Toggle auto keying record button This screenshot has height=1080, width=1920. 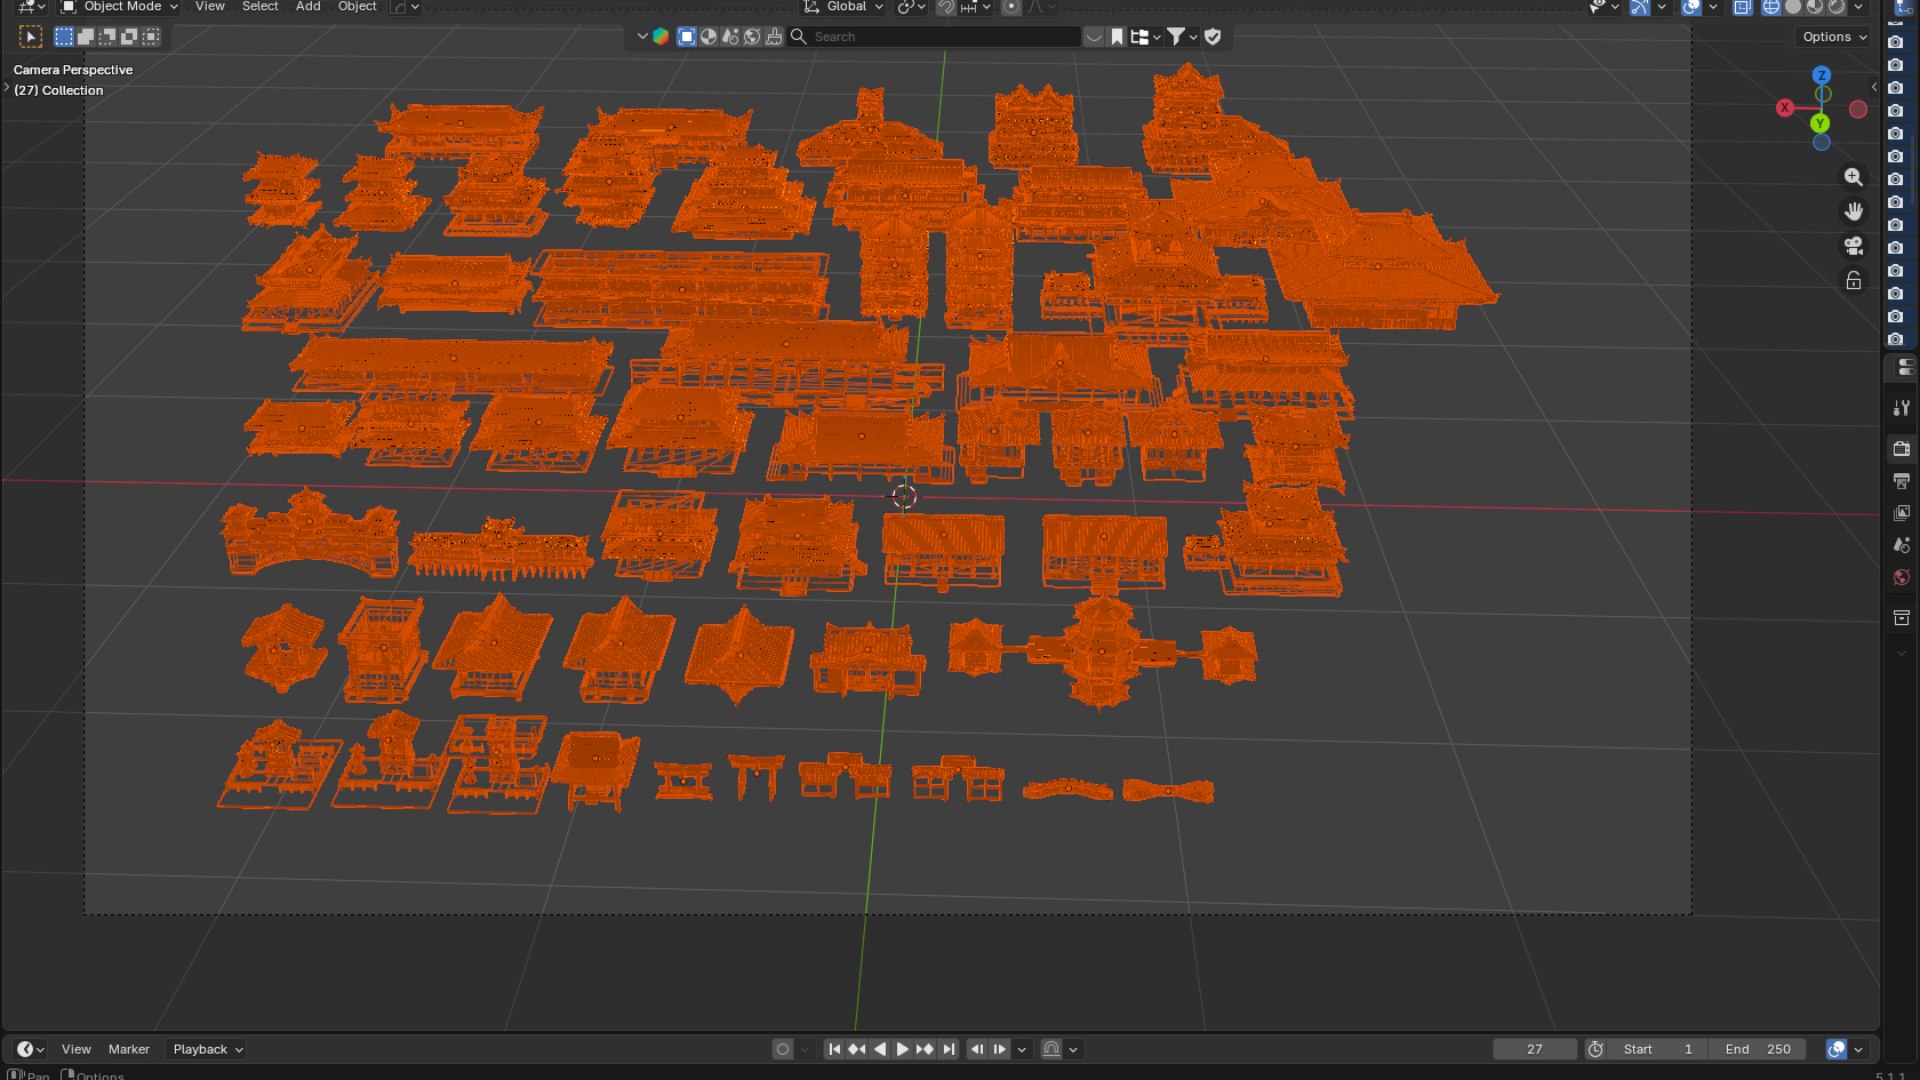point(783,1049)
